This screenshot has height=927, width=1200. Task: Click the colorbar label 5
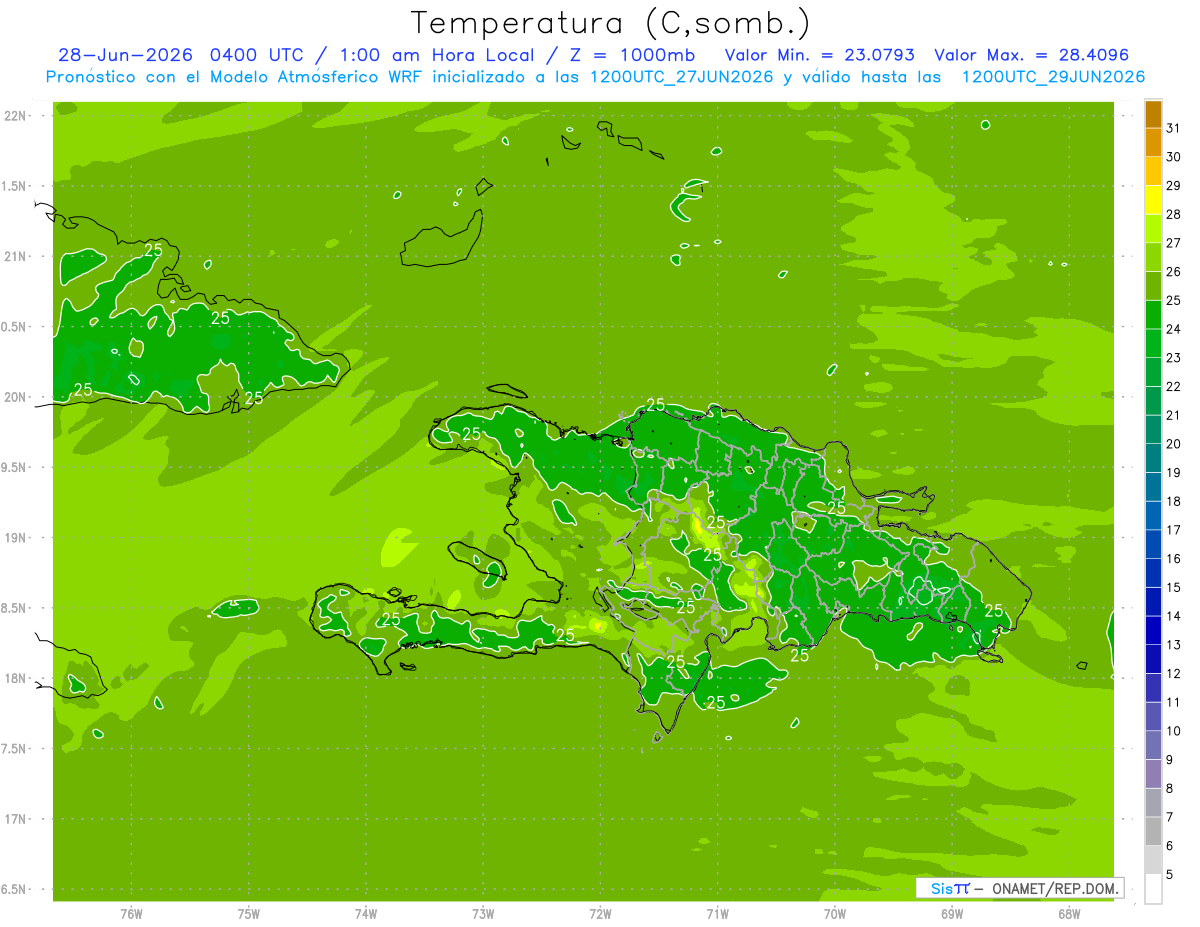[x=1170, y=875]
